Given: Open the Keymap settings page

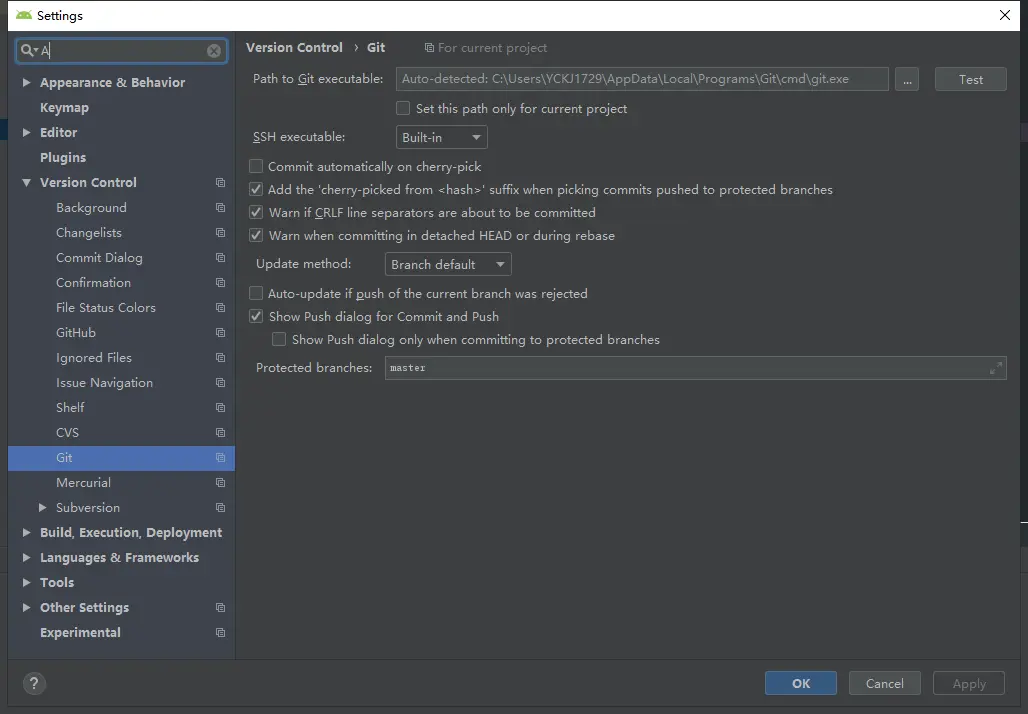Looking at the screenshot, I should [x=64, y=108].
